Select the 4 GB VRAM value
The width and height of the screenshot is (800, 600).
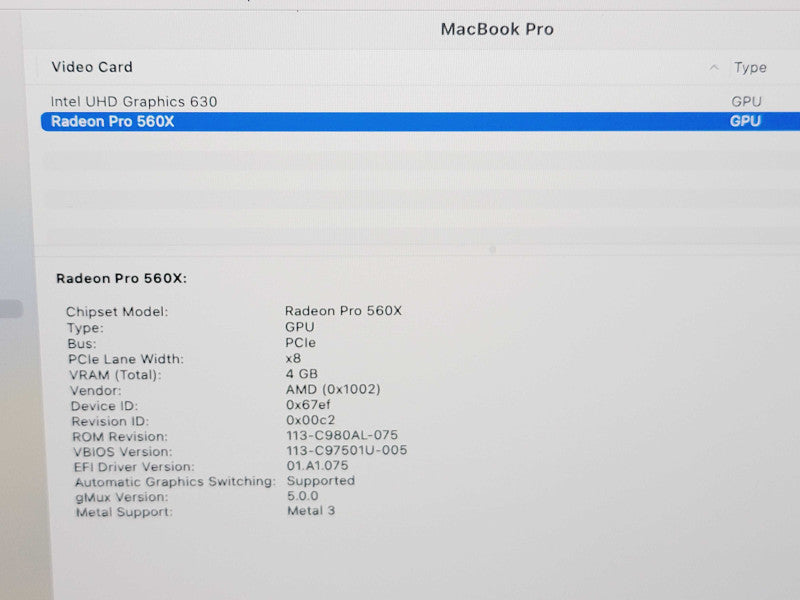tap(302, 374)
